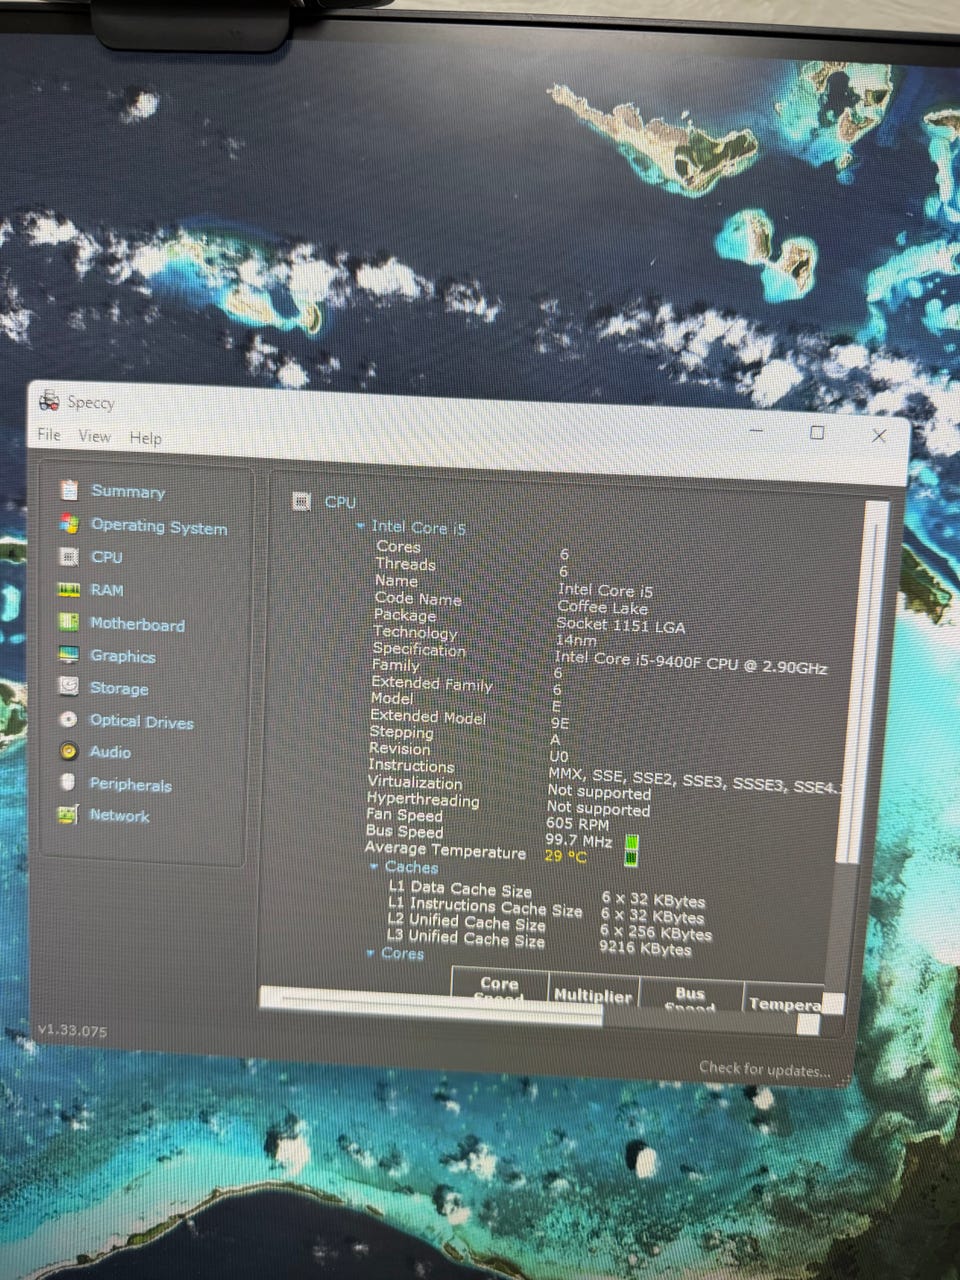This screenshot has height=1280, width=960.
Task: Click the 99.7 MHz bus speed value
Action: click(579, 840)
